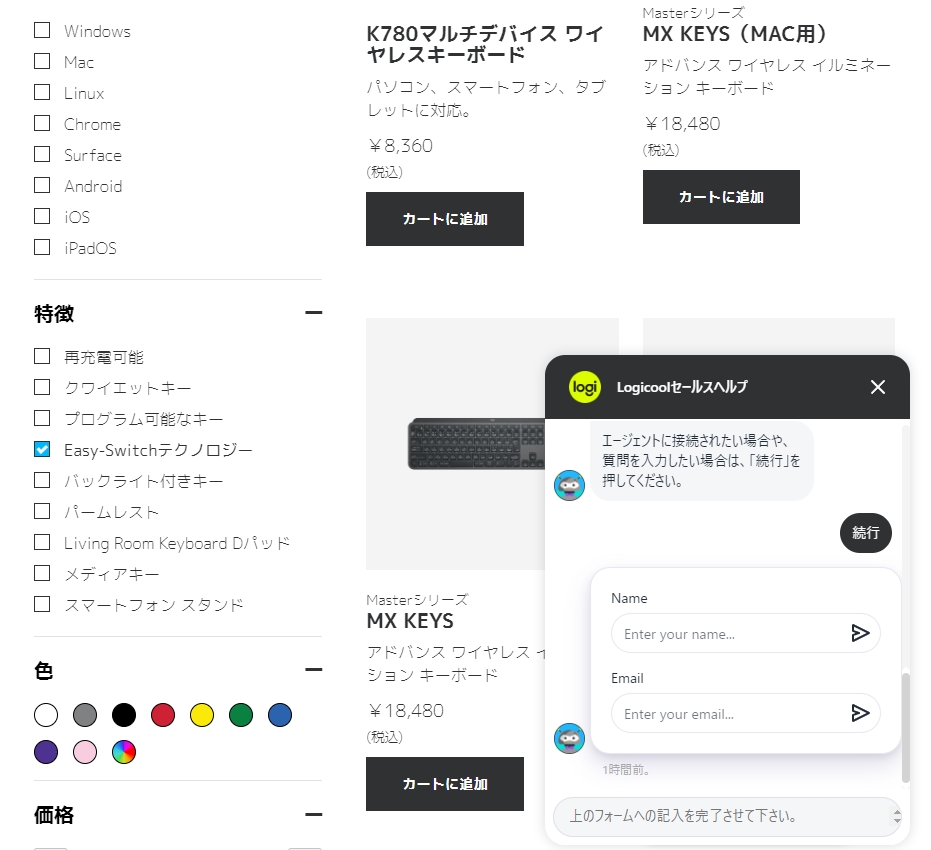Submit email with the send arrow icon
This screenshot has height=850, width=931.
(x=860, y=713)
